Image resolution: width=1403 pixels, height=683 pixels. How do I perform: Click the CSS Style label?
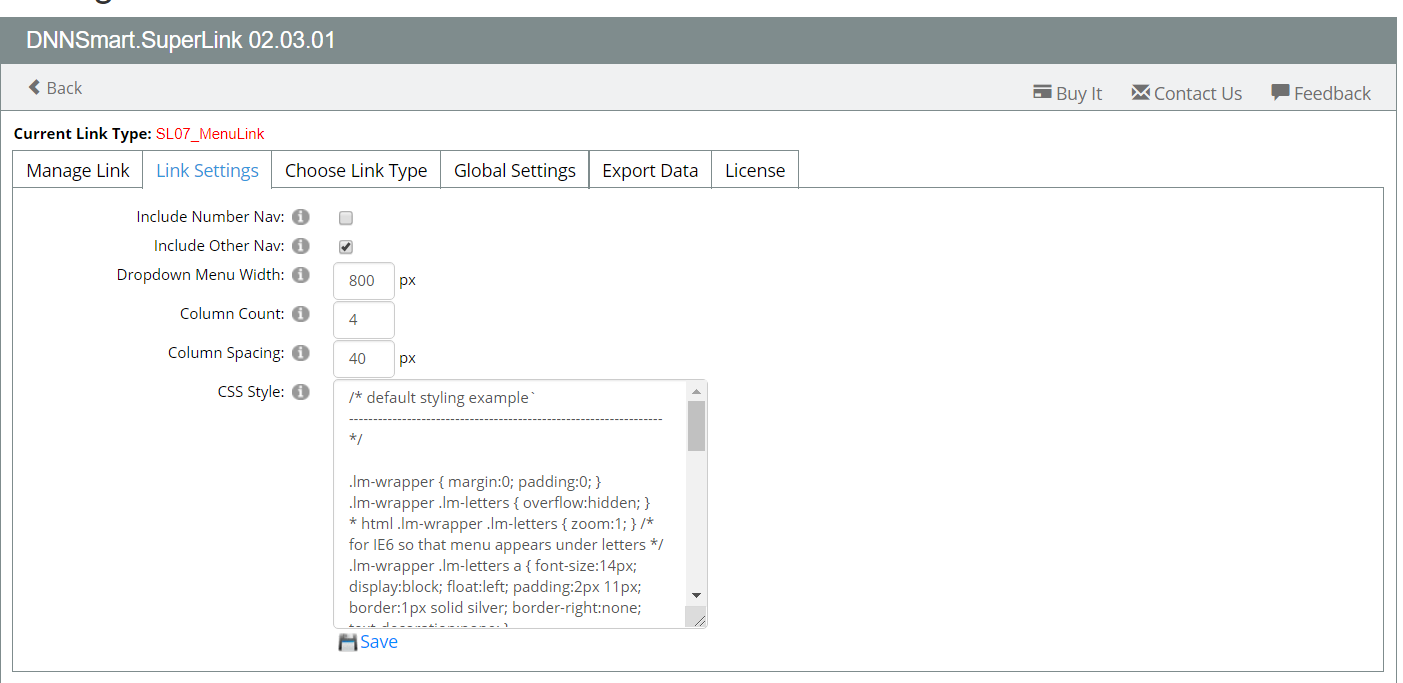click(251, 391)
